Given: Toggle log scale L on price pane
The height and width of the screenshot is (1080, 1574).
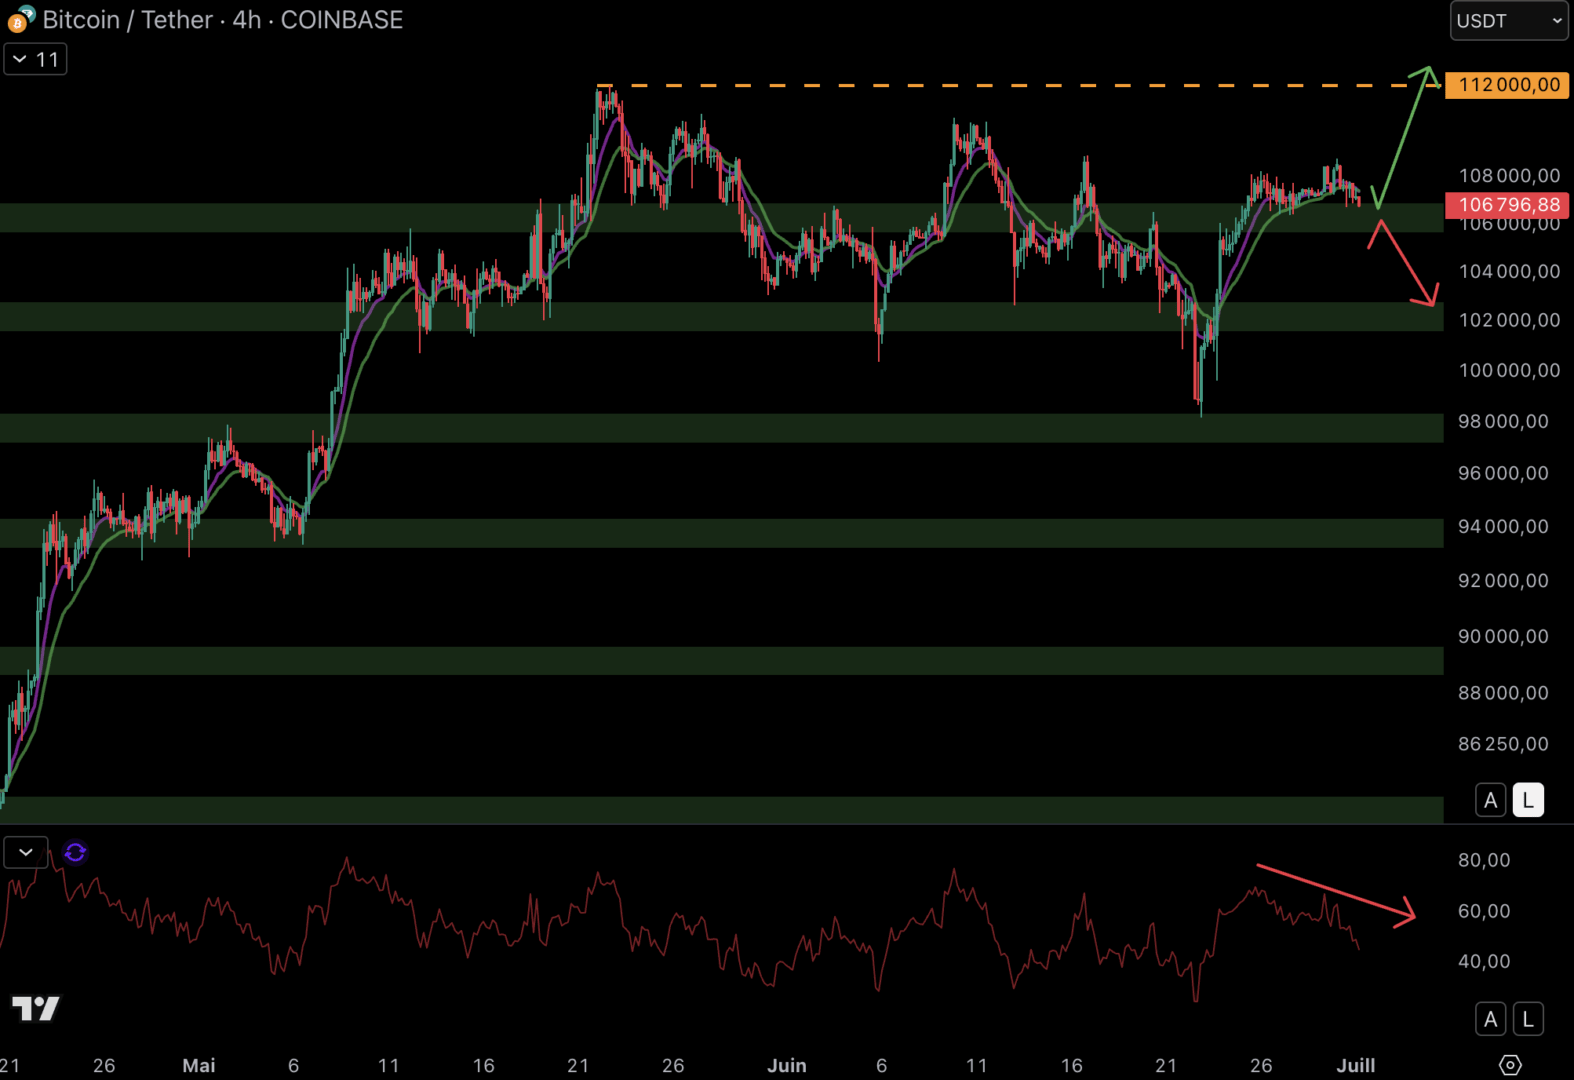Looking at the screenshot, I should (x=1528, y=800).
